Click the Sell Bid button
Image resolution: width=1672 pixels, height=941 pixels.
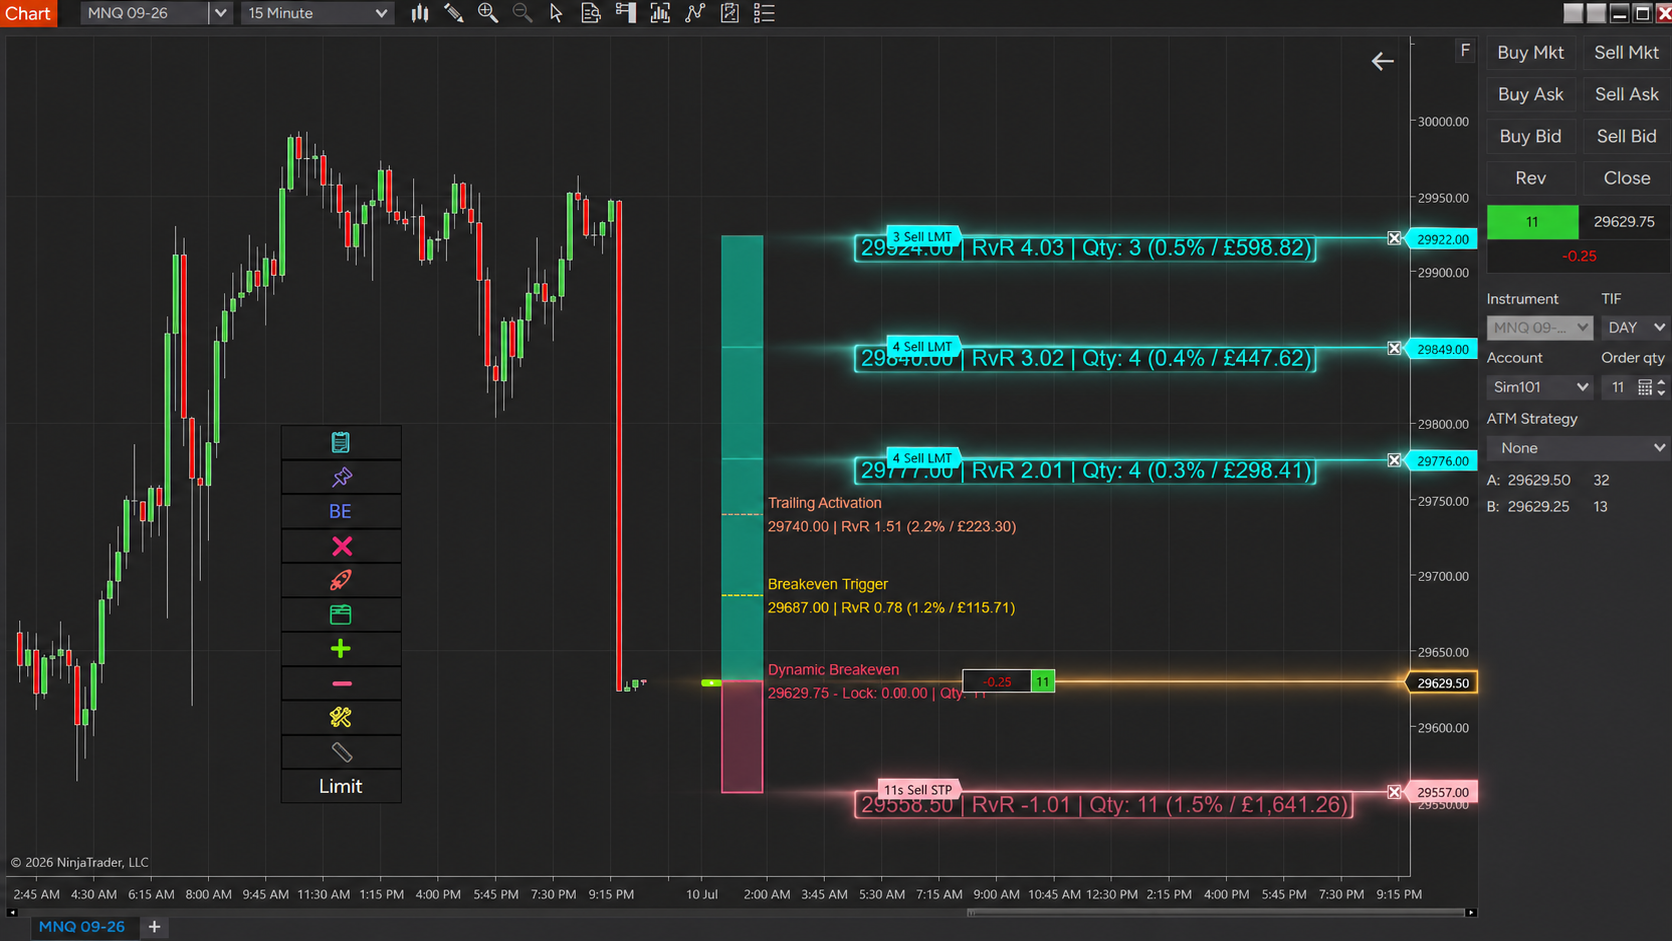1626,136
